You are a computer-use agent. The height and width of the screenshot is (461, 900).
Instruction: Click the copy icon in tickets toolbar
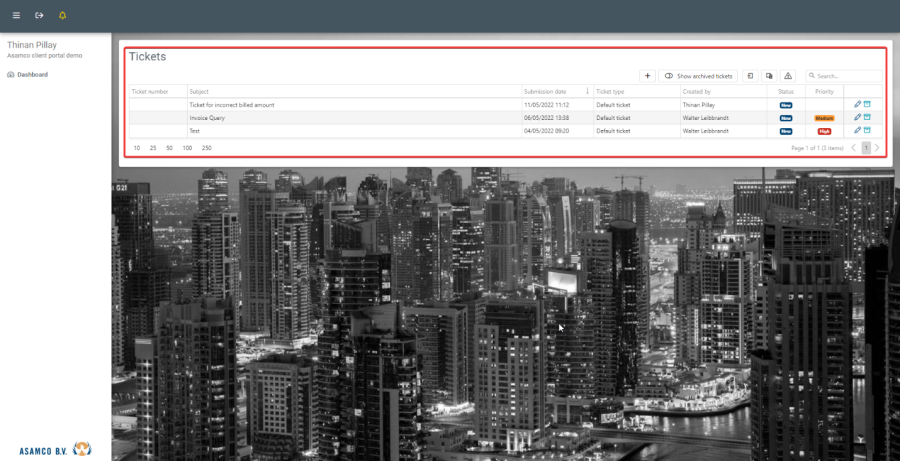(769, 76)
